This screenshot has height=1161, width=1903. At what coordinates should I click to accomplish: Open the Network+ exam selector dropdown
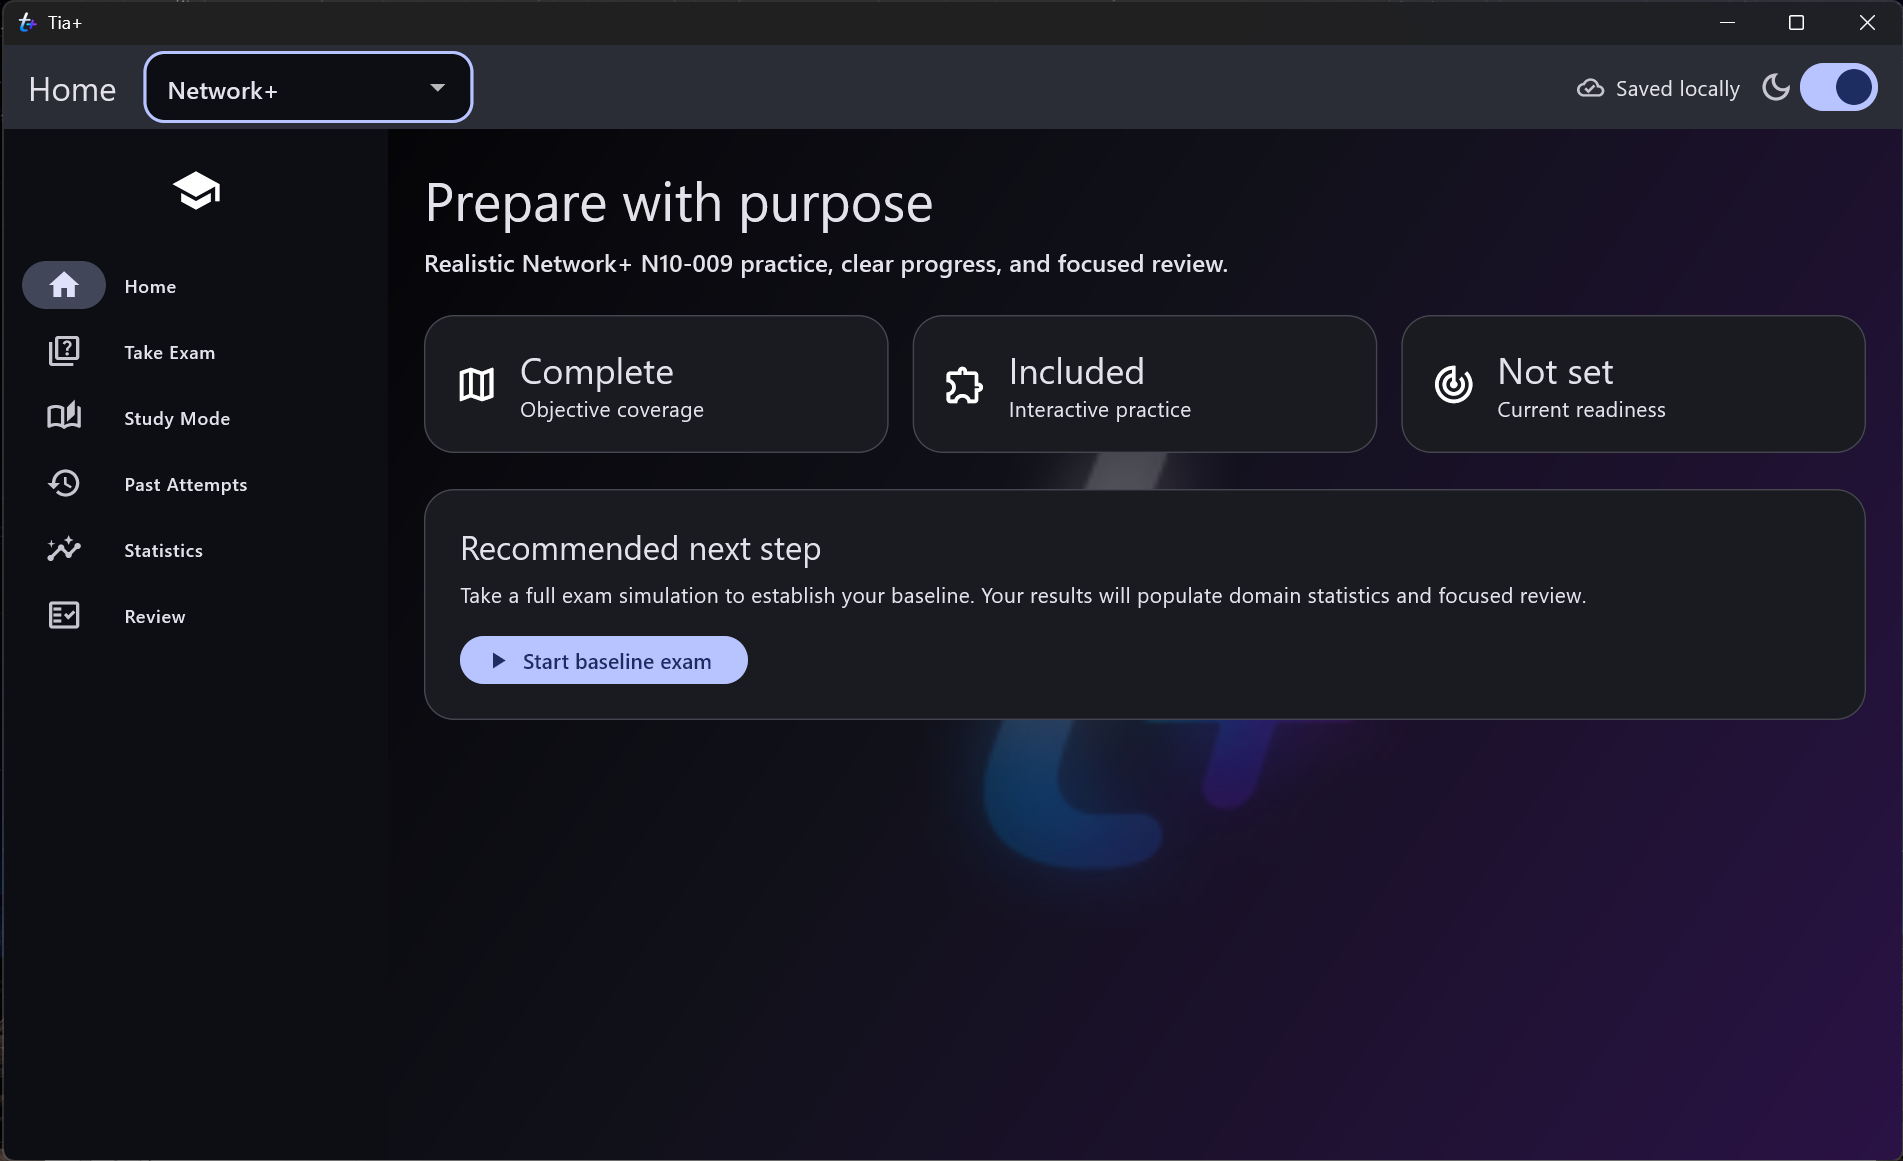pos(308,88)
